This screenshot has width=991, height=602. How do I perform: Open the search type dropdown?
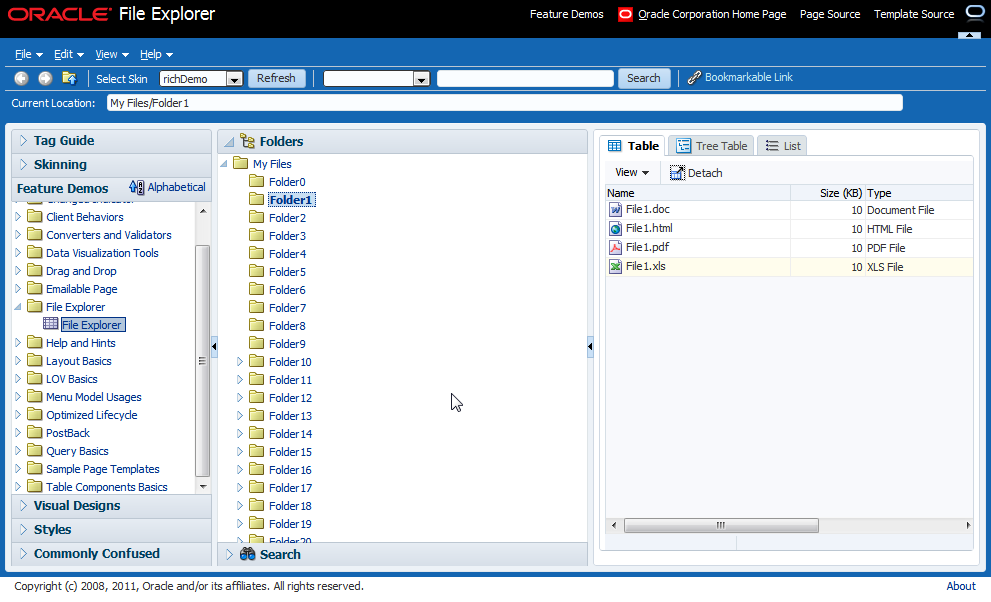422,79
